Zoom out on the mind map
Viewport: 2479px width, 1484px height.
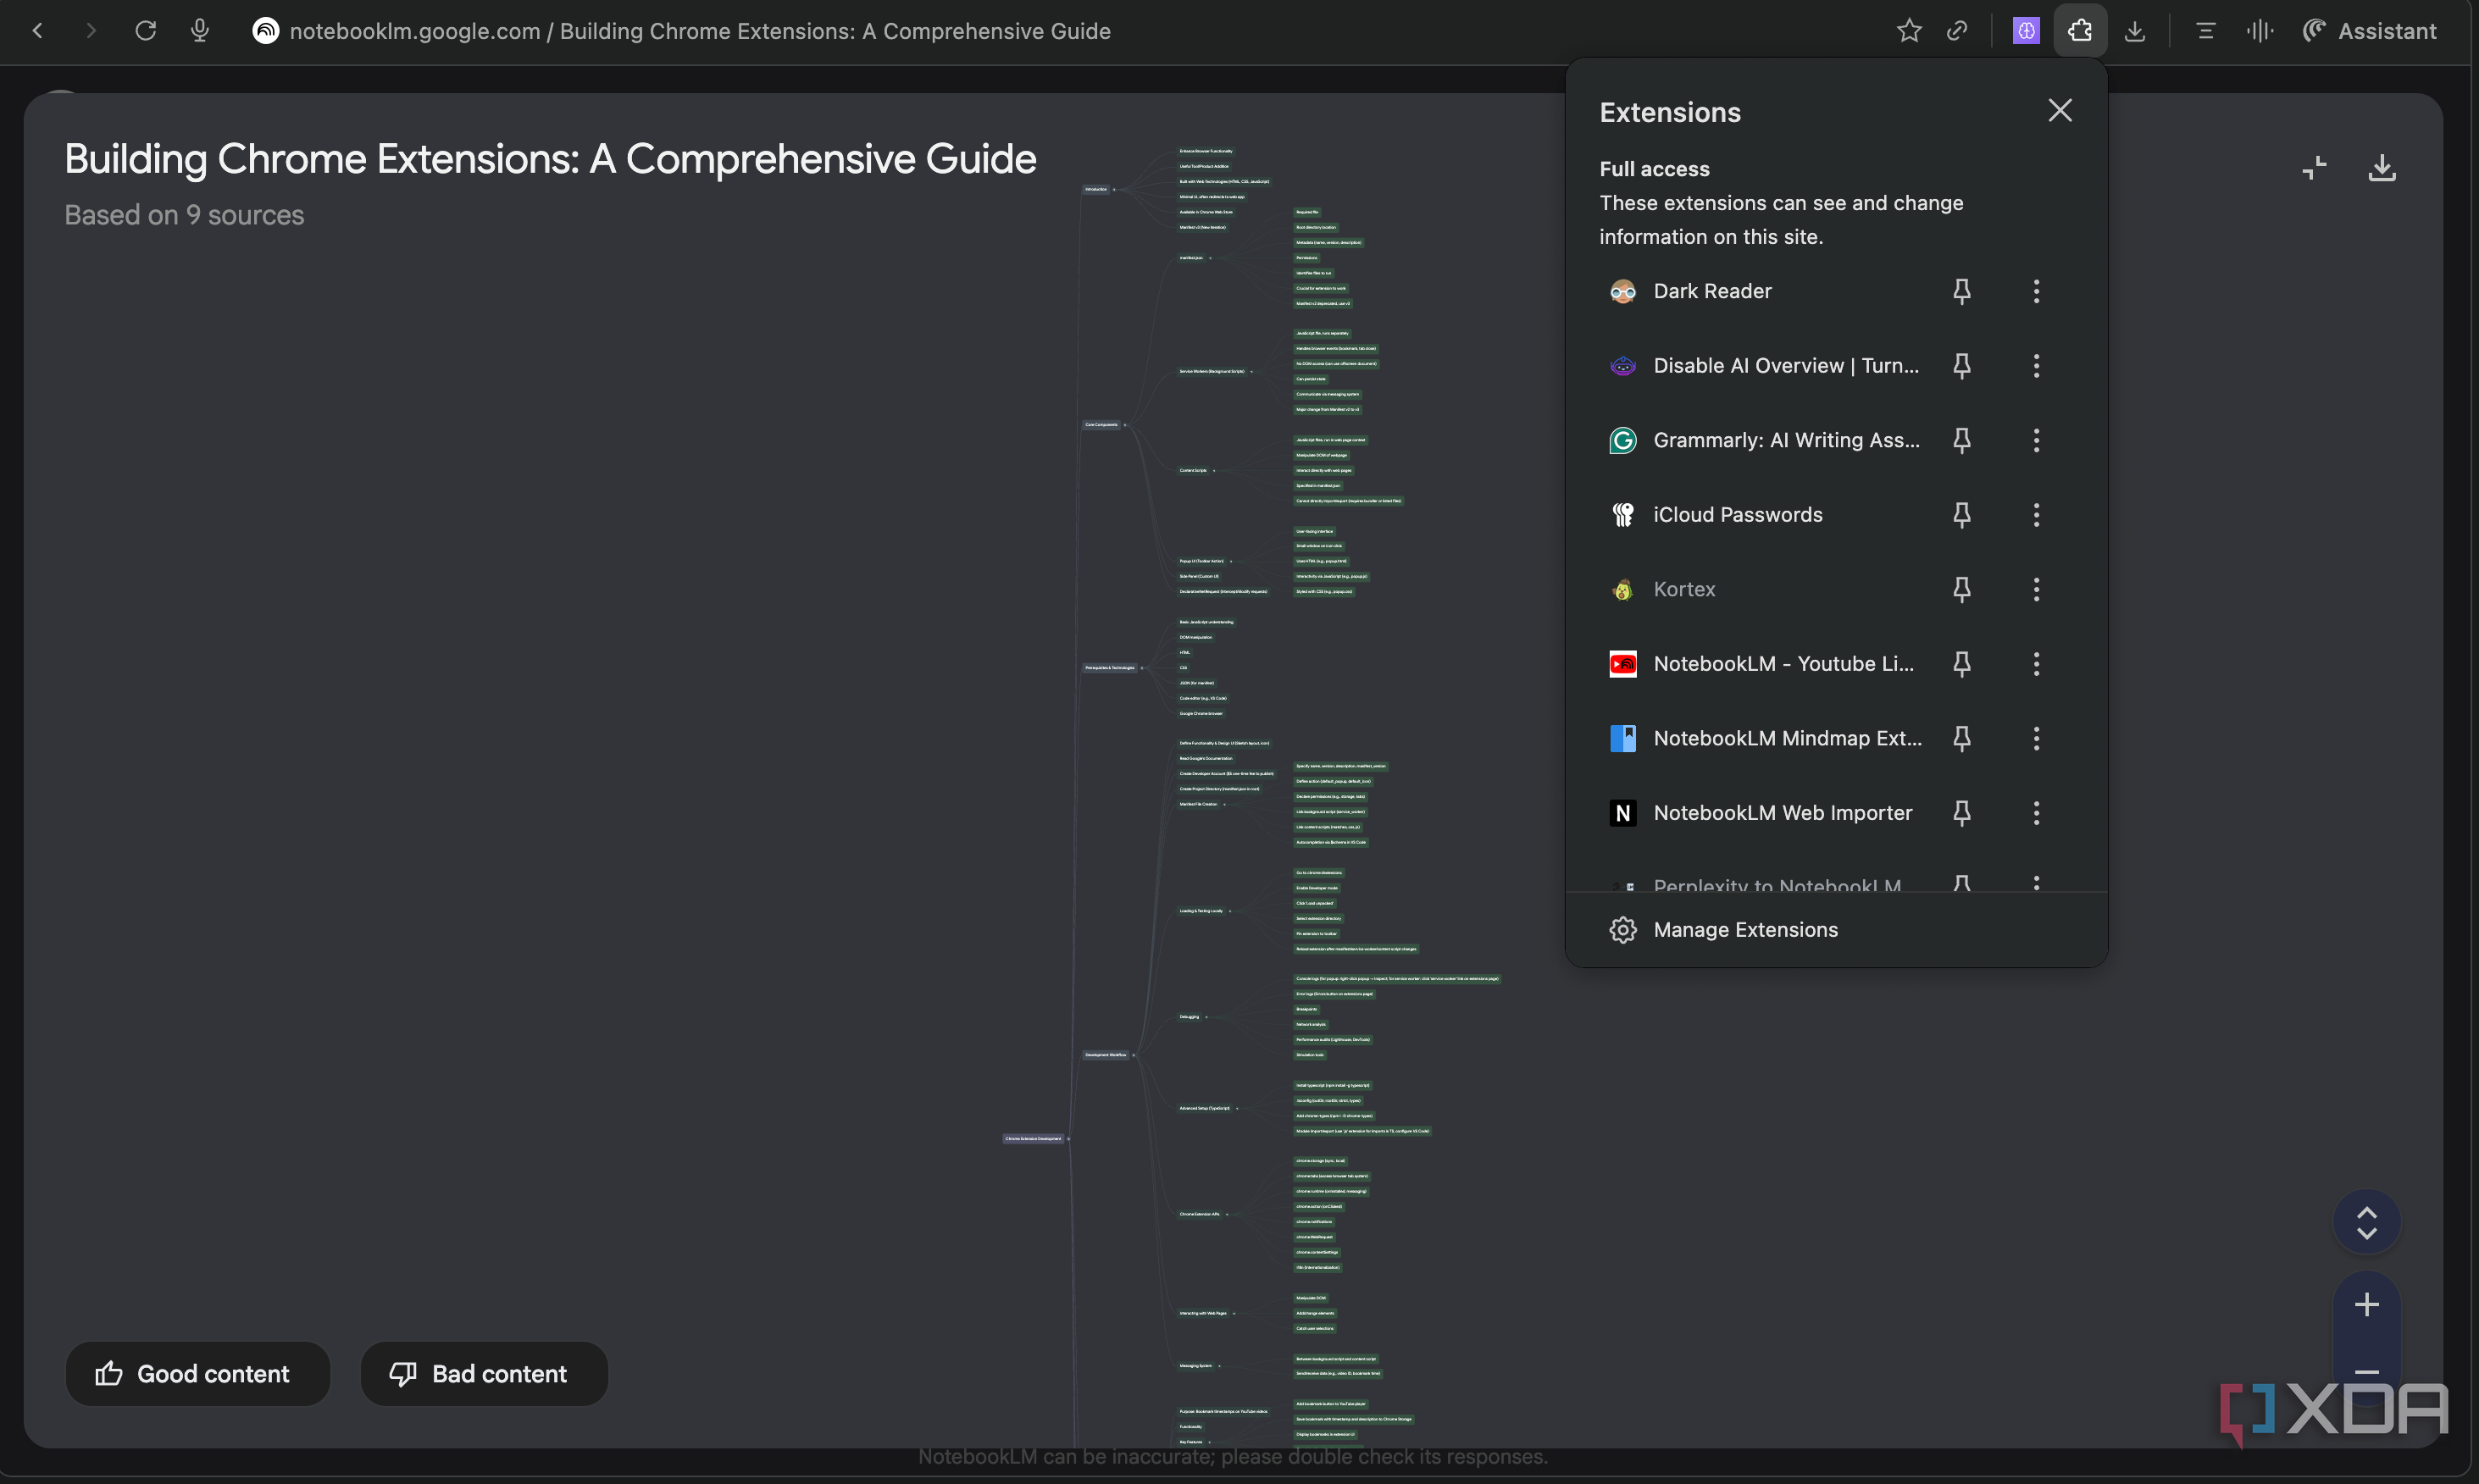click(2366, 1371)
